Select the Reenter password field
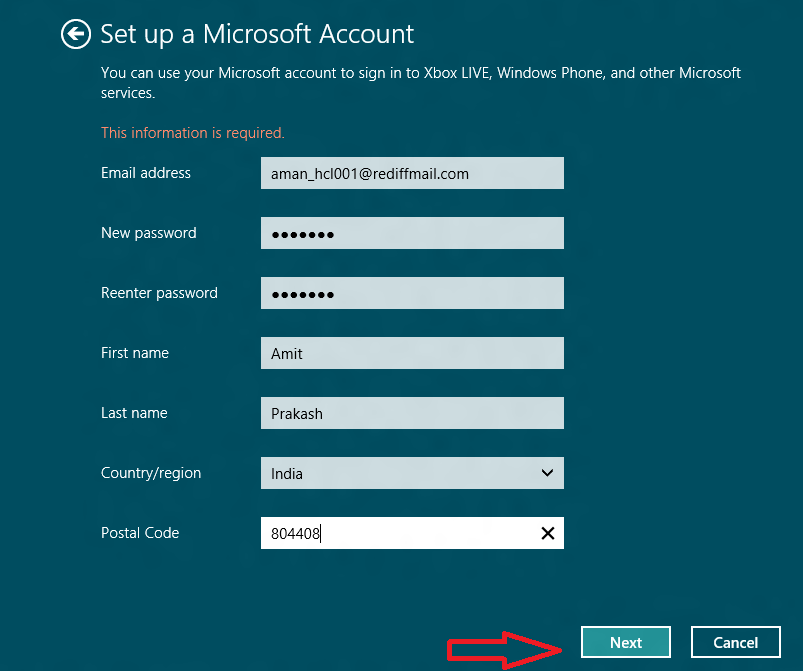 [x=412, y=293]
